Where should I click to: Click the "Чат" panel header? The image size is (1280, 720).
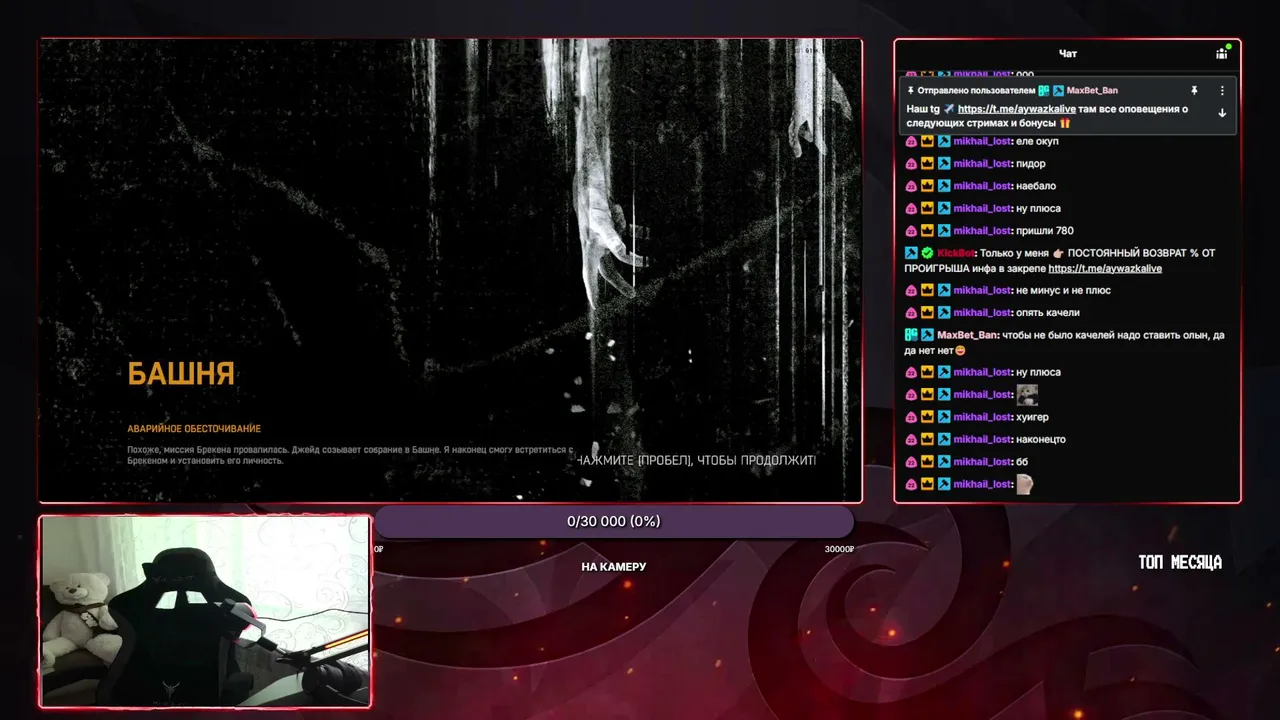pyautogui.click(x=1068, y=54)
